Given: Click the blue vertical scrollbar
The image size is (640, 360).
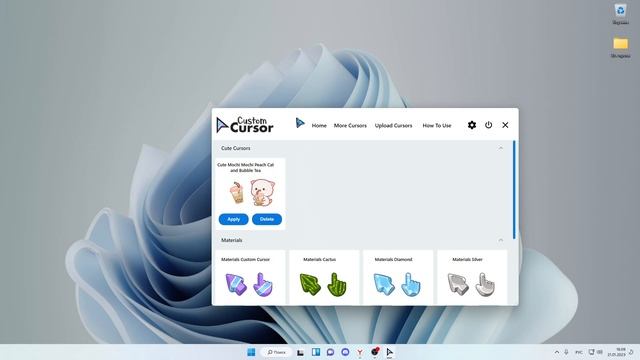Looking at the screenshot, I should point(514,190).
